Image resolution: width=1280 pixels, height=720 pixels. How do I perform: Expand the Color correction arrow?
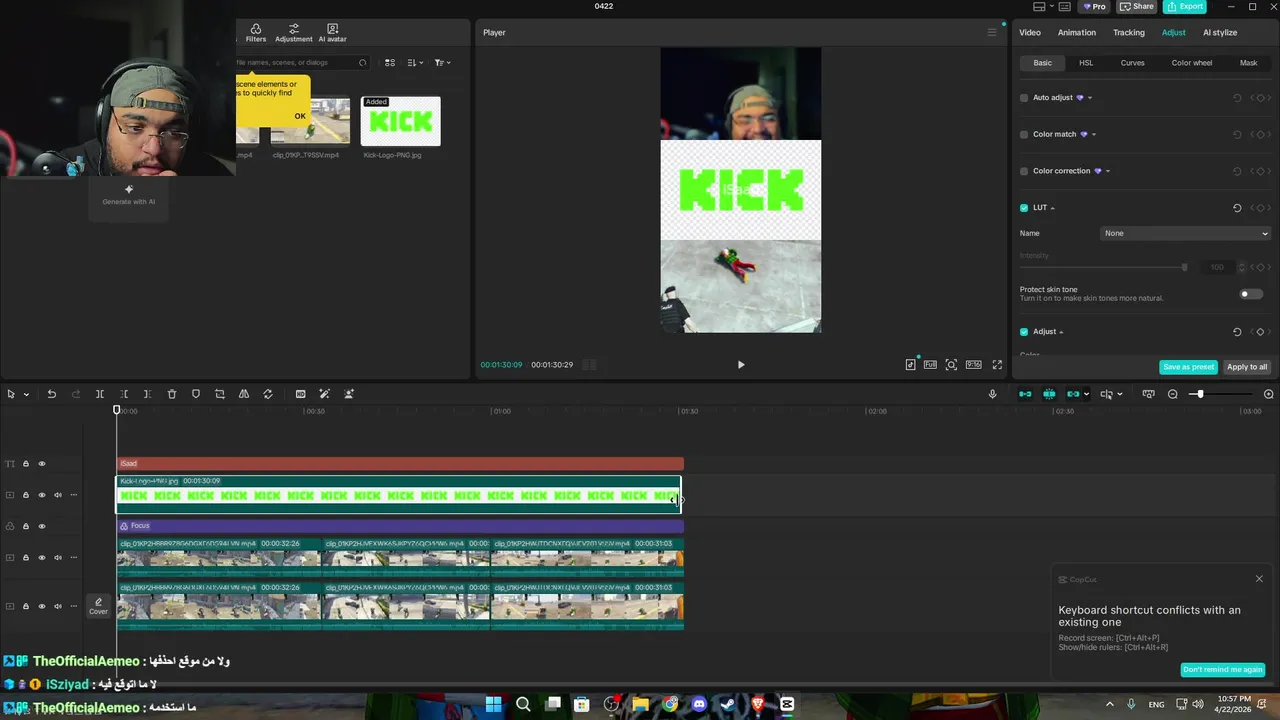point(1108,171)
